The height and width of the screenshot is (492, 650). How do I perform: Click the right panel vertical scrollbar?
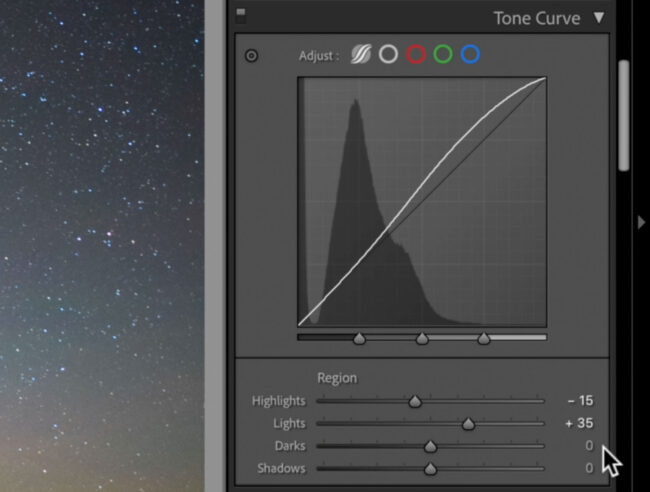click(x=624, y=115)
